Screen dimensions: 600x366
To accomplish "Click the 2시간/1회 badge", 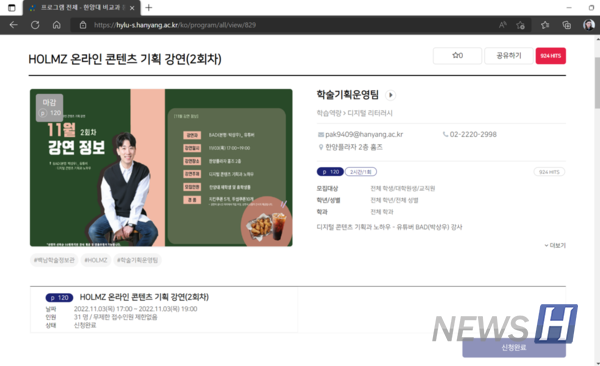I will (361, 172).
